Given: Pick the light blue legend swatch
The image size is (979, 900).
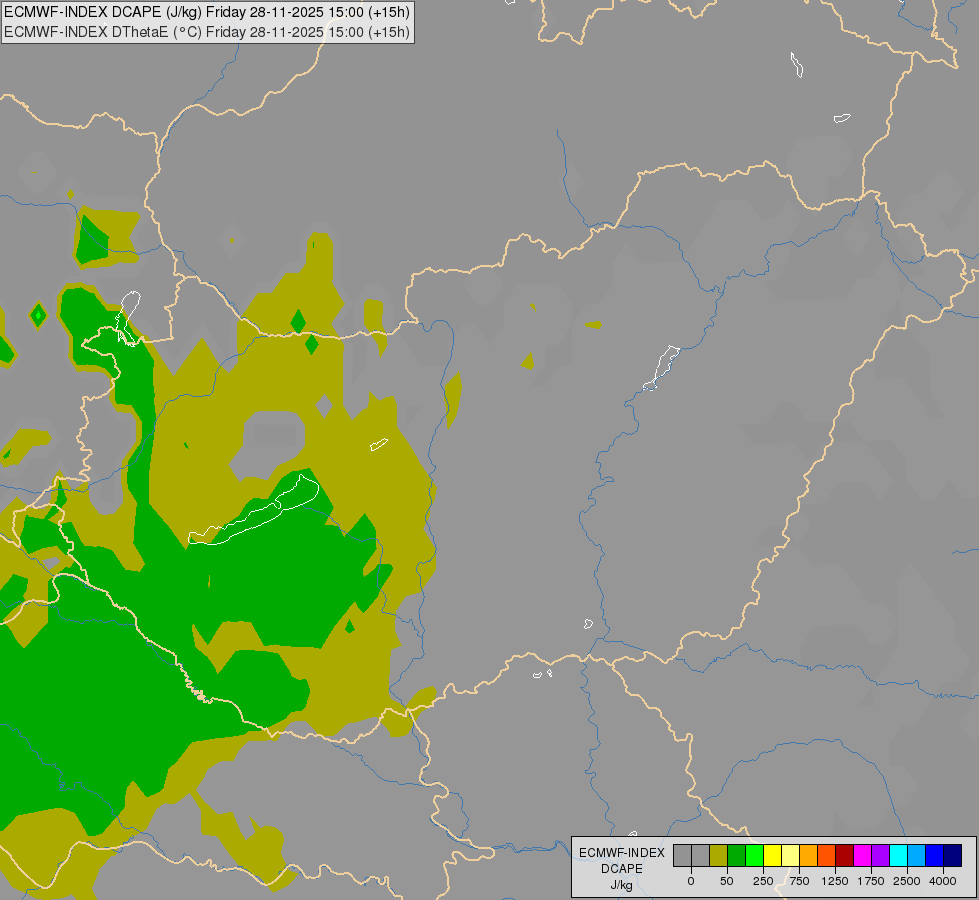Looking at the screenshot, I should pos(917,856).
